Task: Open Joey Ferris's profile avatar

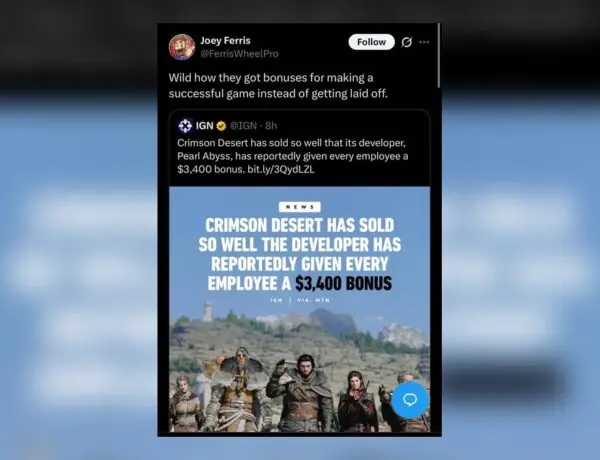Action: click(x=182, y=47)
